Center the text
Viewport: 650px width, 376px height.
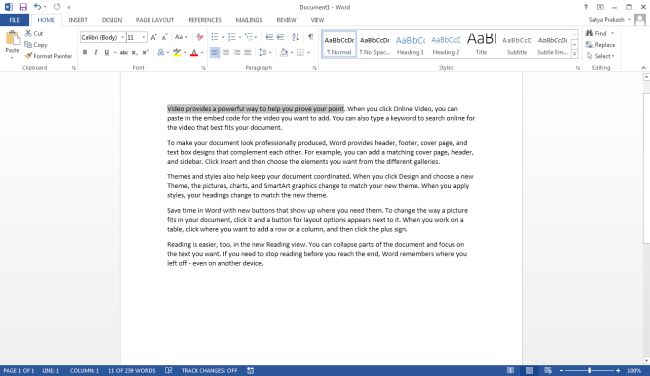click(226, 52)
